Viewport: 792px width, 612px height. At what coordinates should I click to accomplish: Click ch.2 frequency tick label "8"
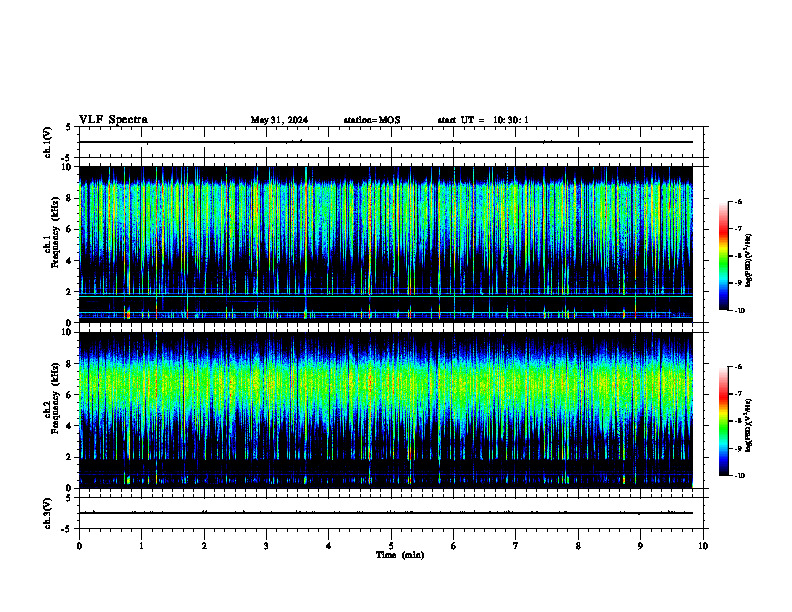pos(70,364)
